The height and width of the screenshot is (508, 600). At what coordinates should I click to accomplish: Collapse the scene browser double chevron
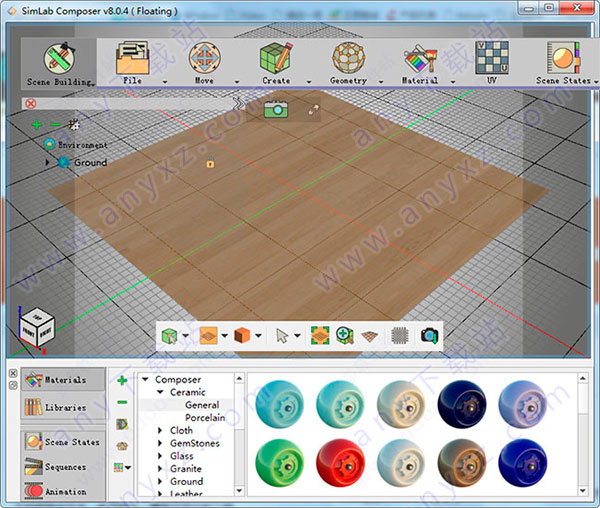tap(238, 104)
